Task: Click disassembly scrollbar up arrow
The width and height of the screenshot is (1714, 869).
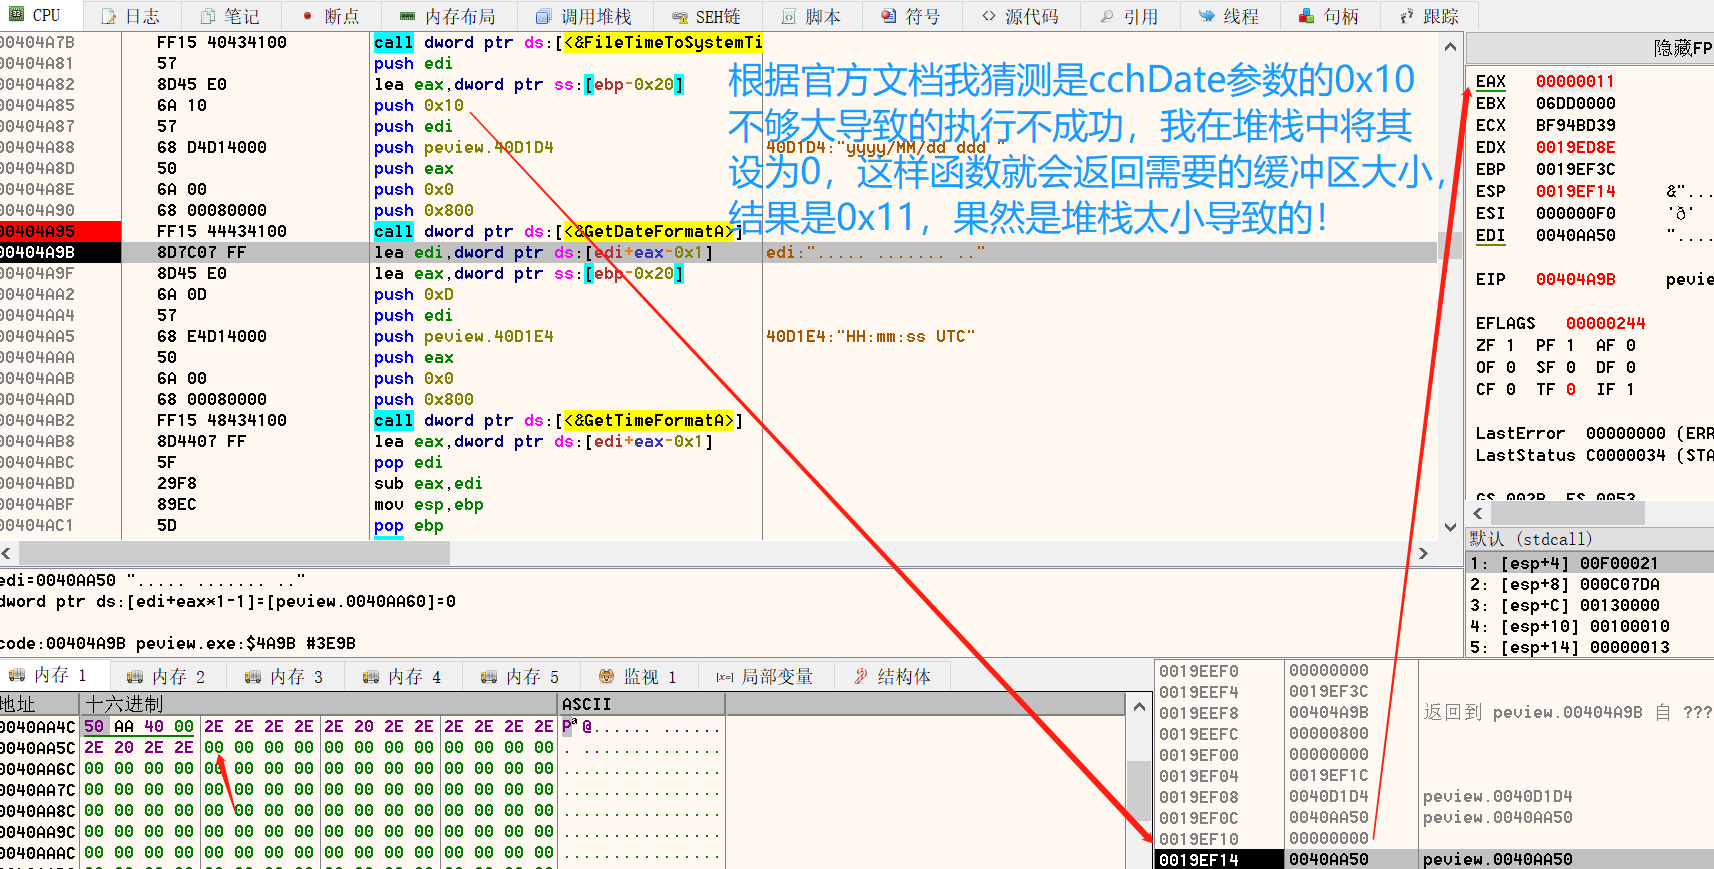Action: tap(1451, 46)
